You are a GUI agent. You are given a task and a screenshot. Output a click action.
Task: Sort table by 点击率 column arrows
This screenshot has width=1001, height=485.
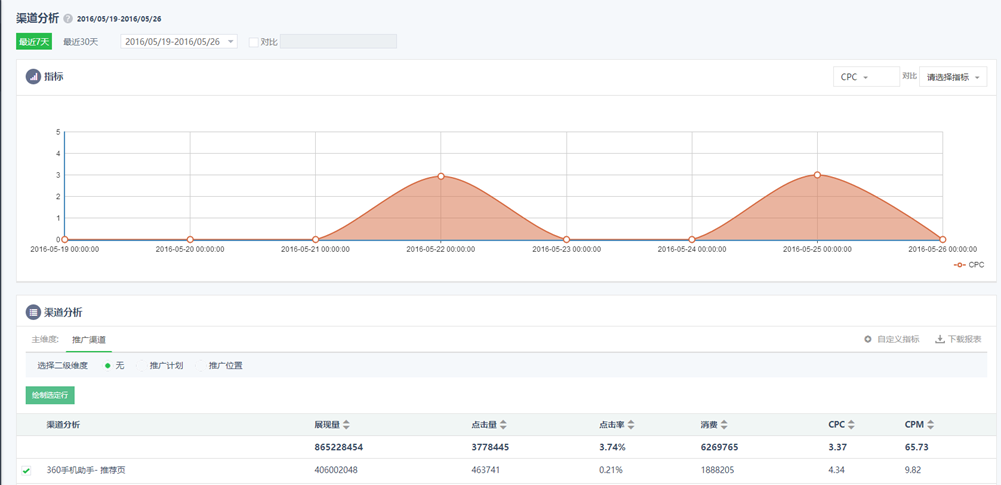(632, 425)
